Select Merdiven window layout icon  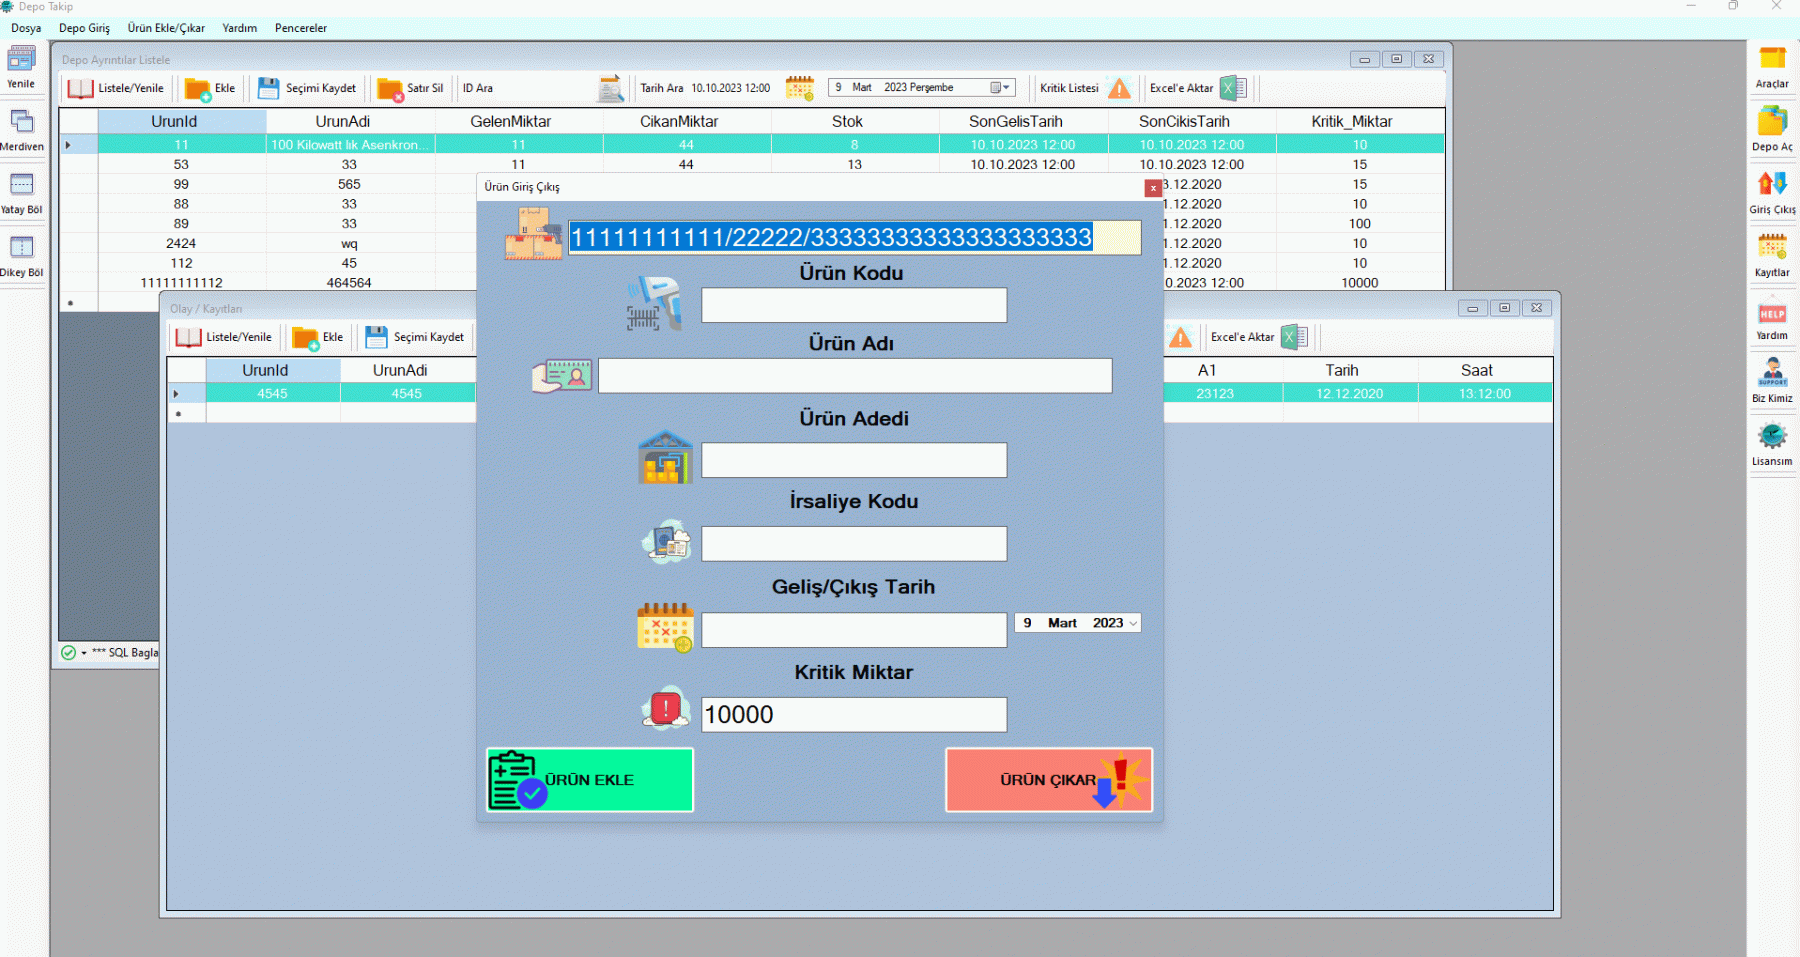point(21,123)
